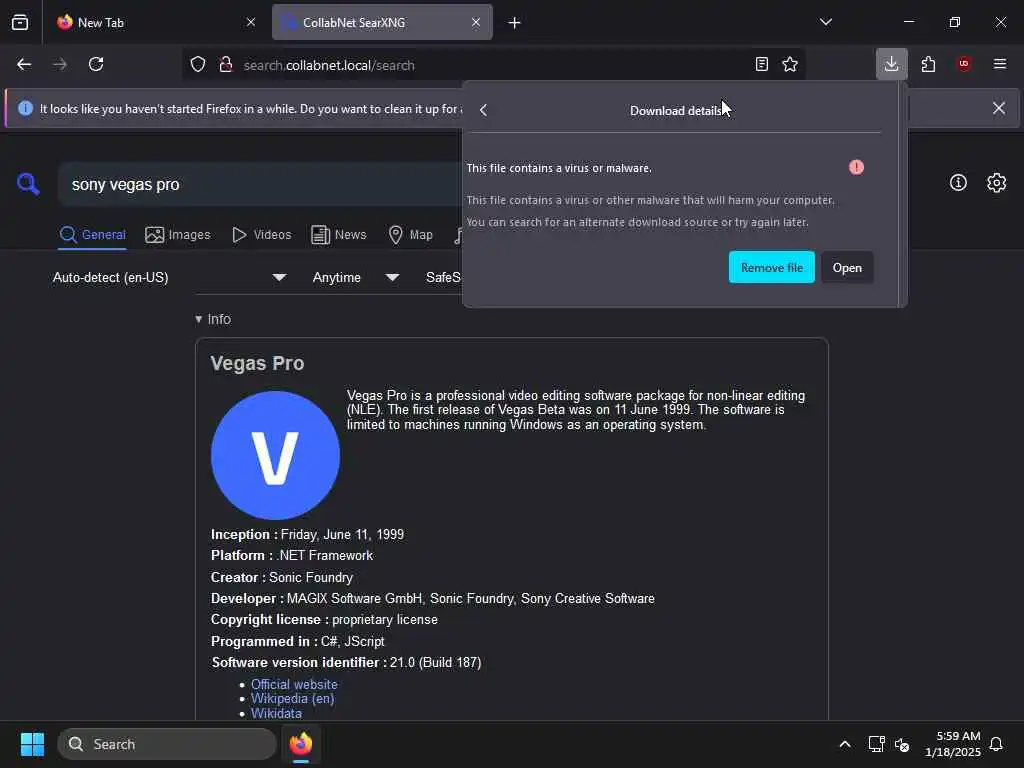
Task: Select the CollabNet SearXNG tab
Action: (382, 22)
